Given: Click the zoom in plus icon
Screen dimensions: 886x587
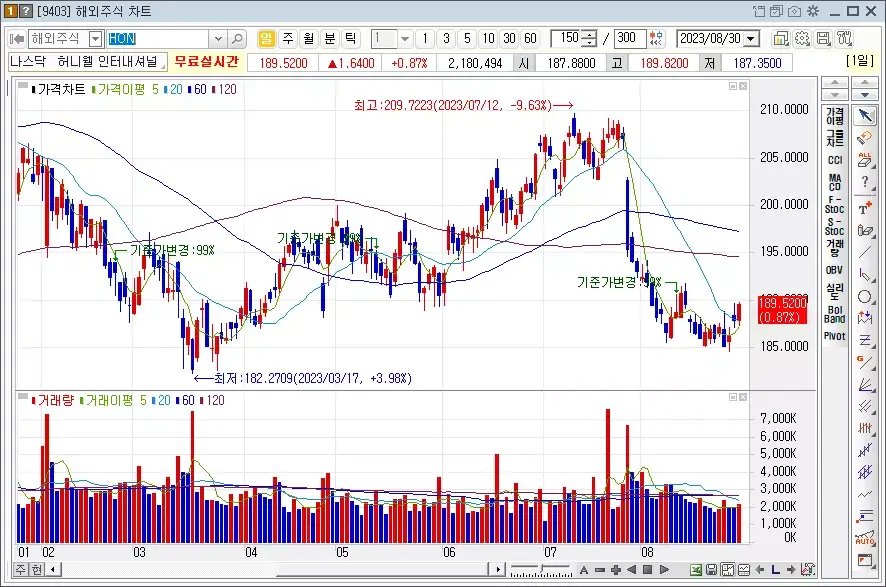Looking at the screenshot, I should pos(616,569).
